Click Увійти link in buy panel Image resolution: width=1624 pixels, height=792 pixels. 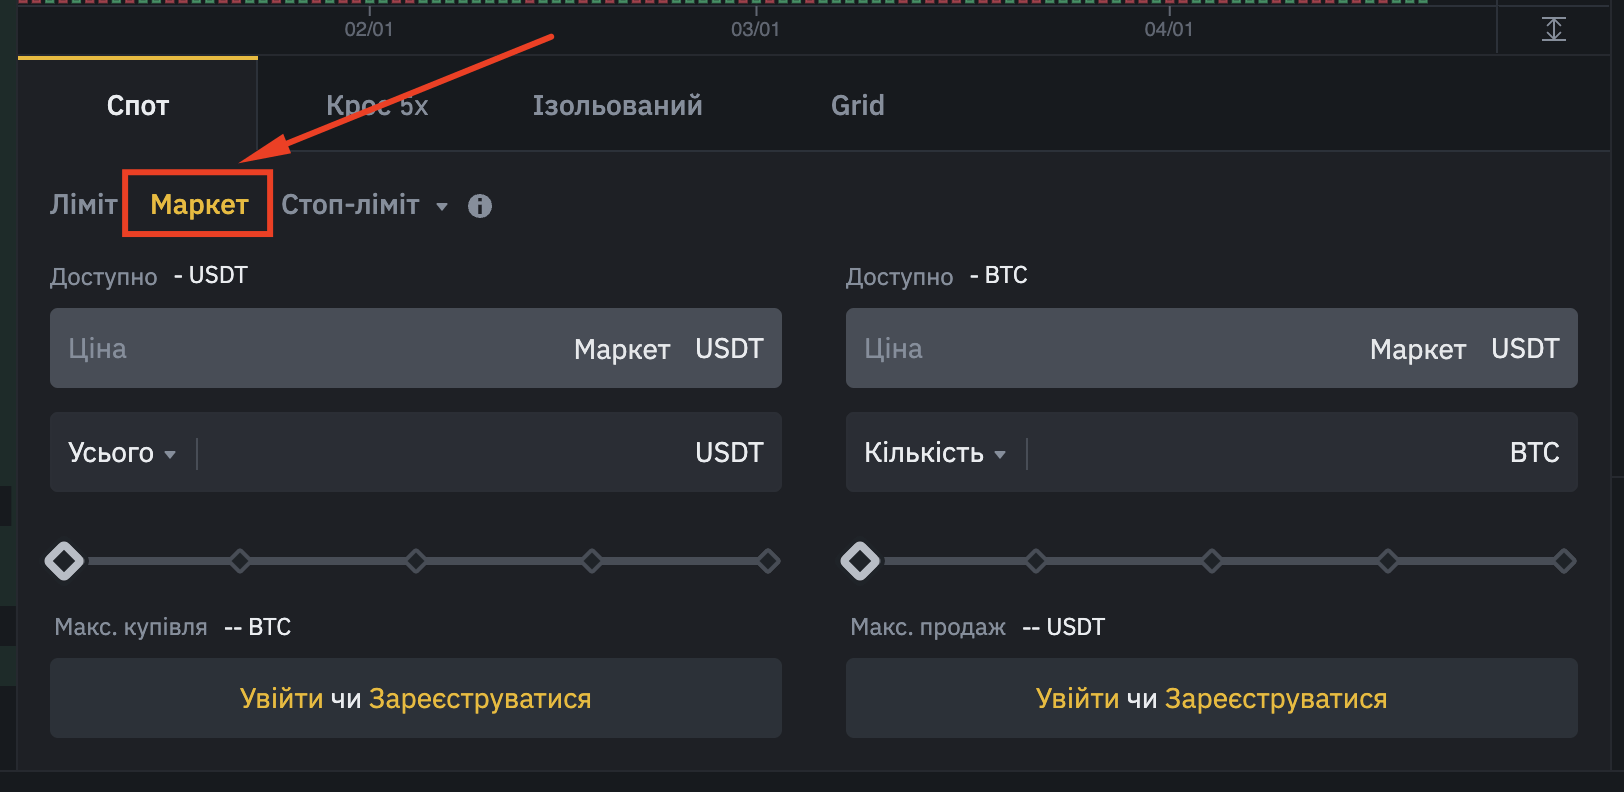[x=281, y=698]
